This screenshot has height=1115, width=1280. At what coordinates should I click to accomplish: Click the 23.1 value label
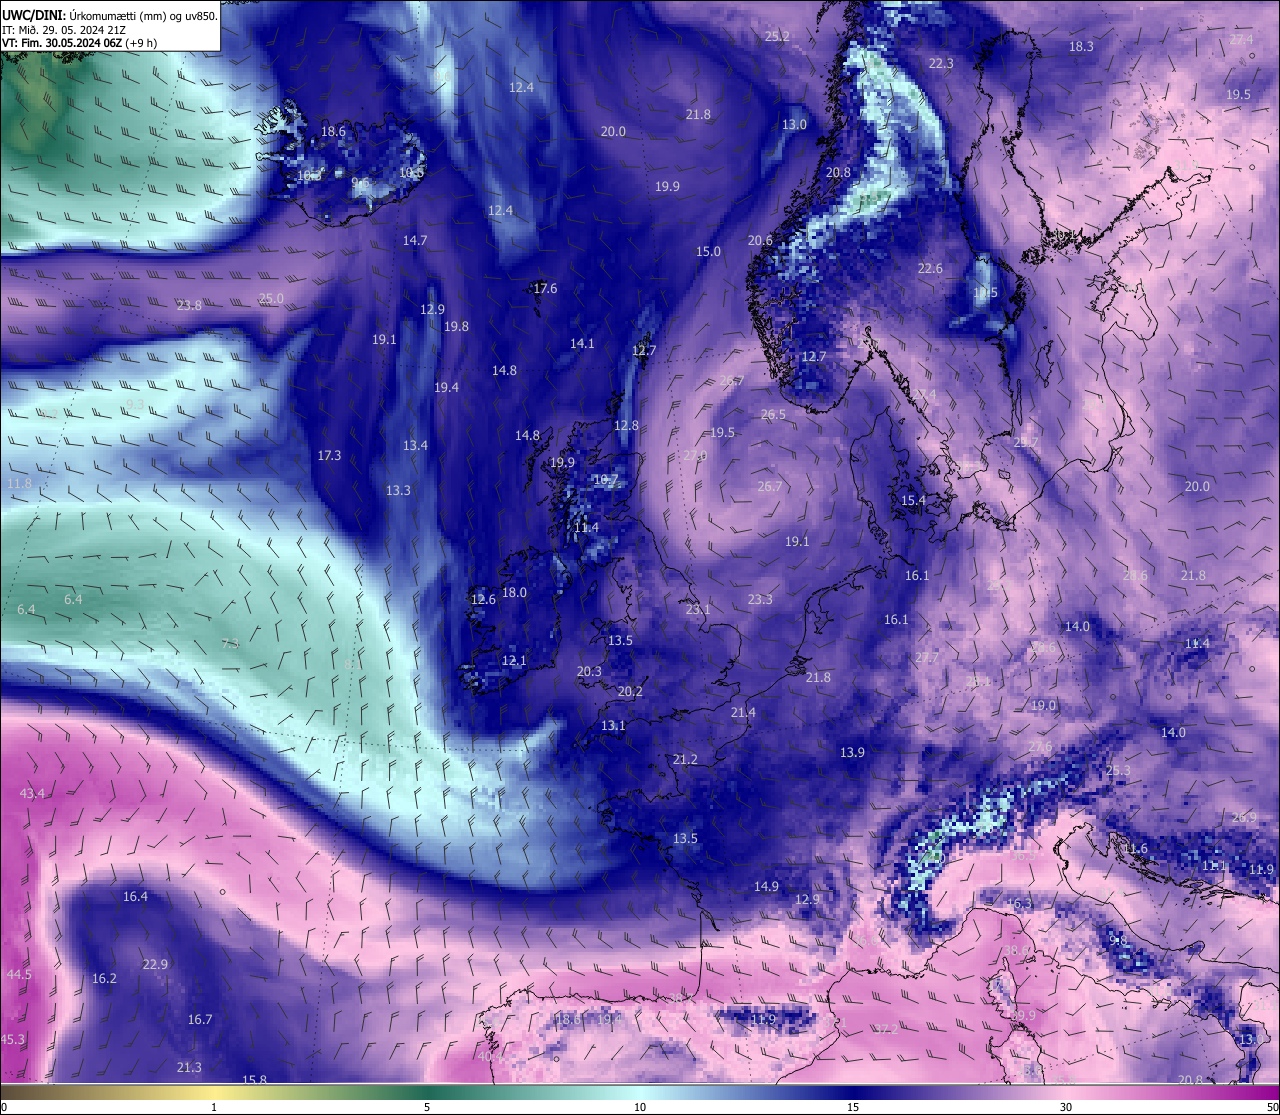[698, 609]
